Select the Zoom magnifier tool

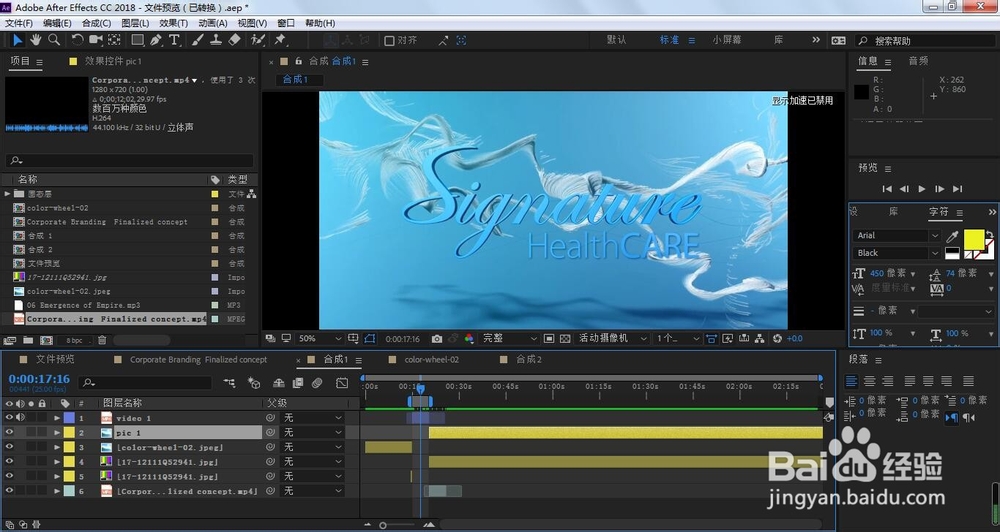54,40
